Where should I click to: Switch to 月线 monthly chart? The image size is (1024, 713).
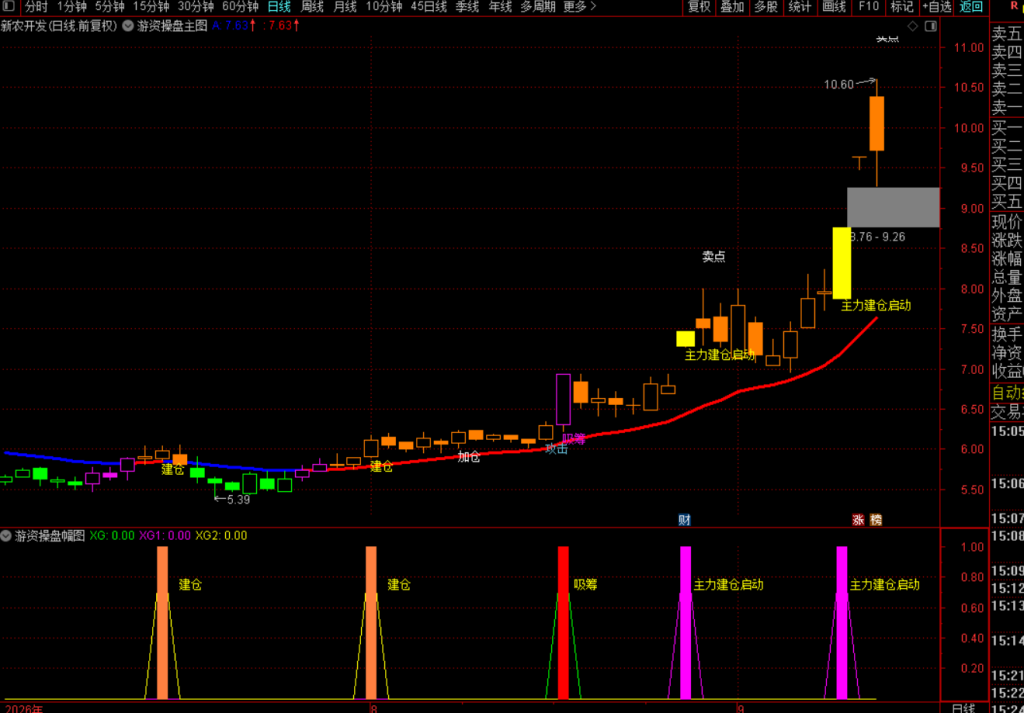coord(345,7)
